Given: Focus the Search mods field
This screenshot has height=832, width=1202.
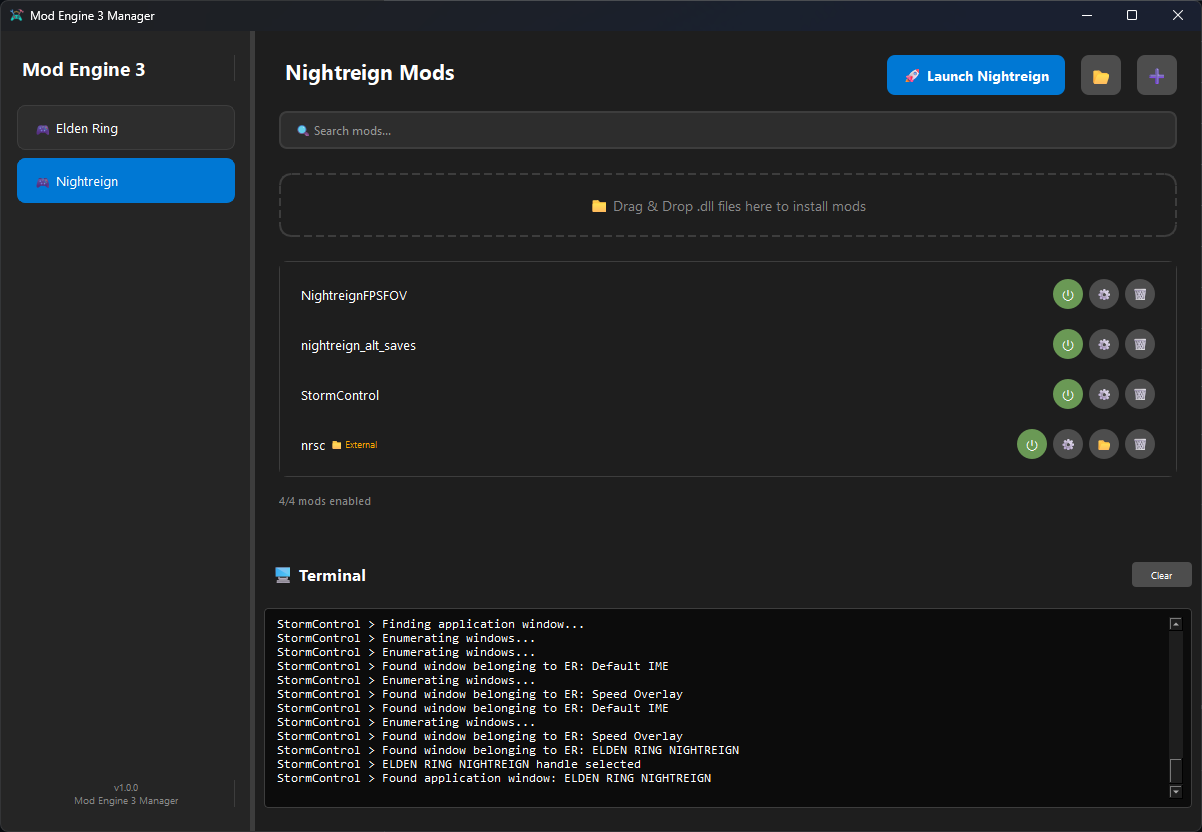Looking at the screenshot, I should [x=728, y=130].
